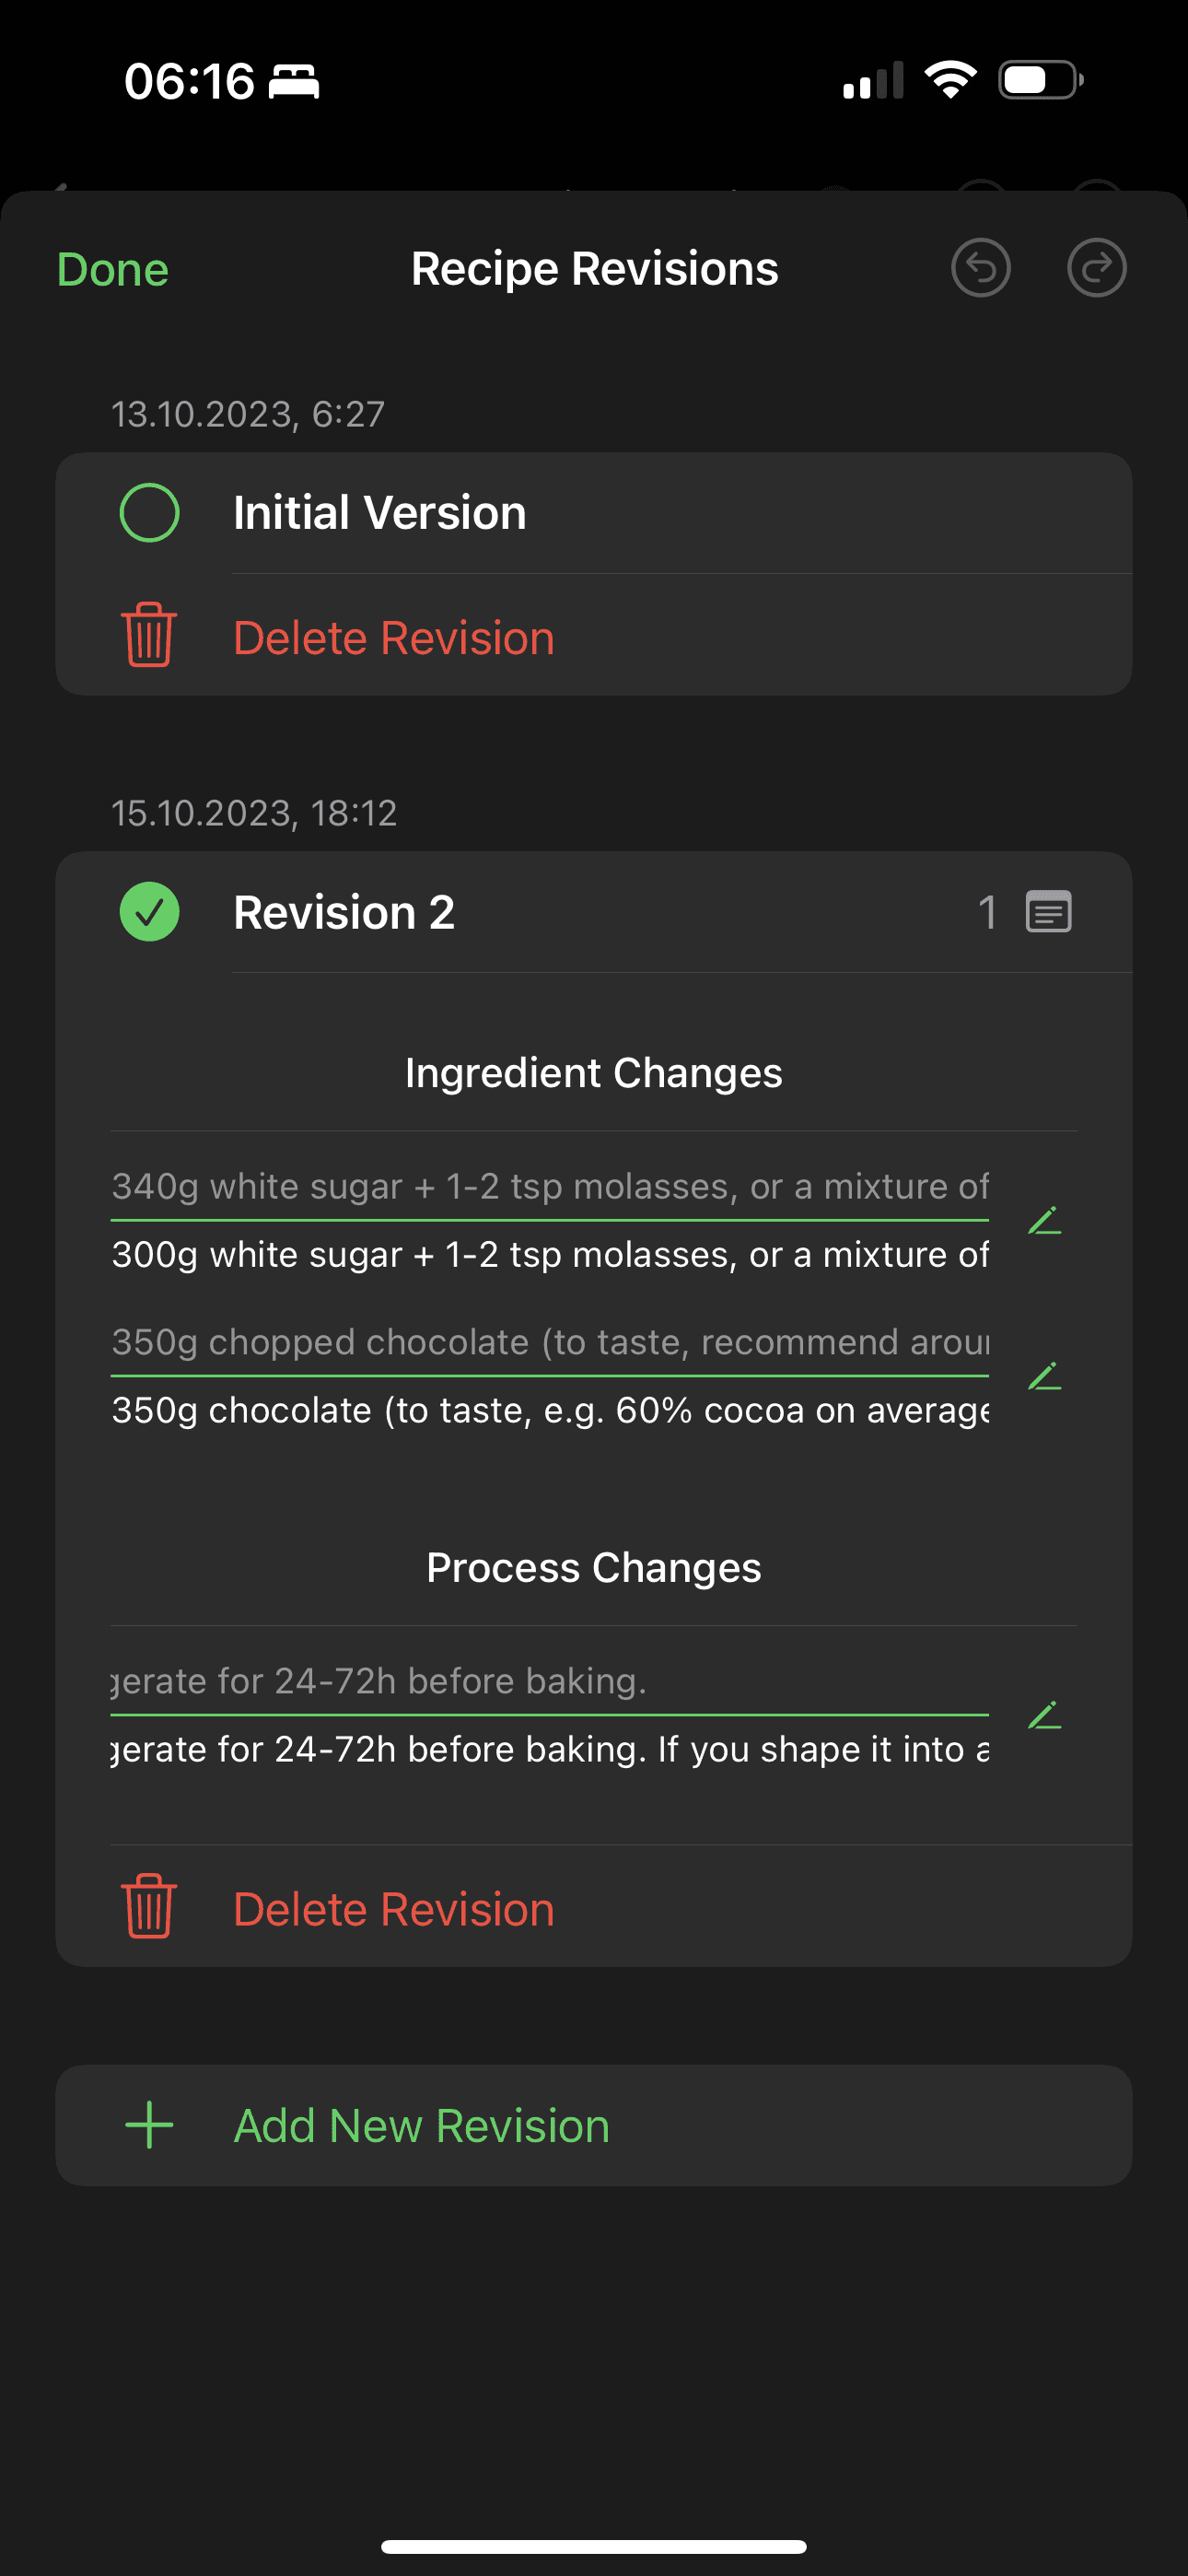This screenshot has height=2576, width=1188.
Task: Tap Delete Revision for Initial Version
Action: [394, 636]
